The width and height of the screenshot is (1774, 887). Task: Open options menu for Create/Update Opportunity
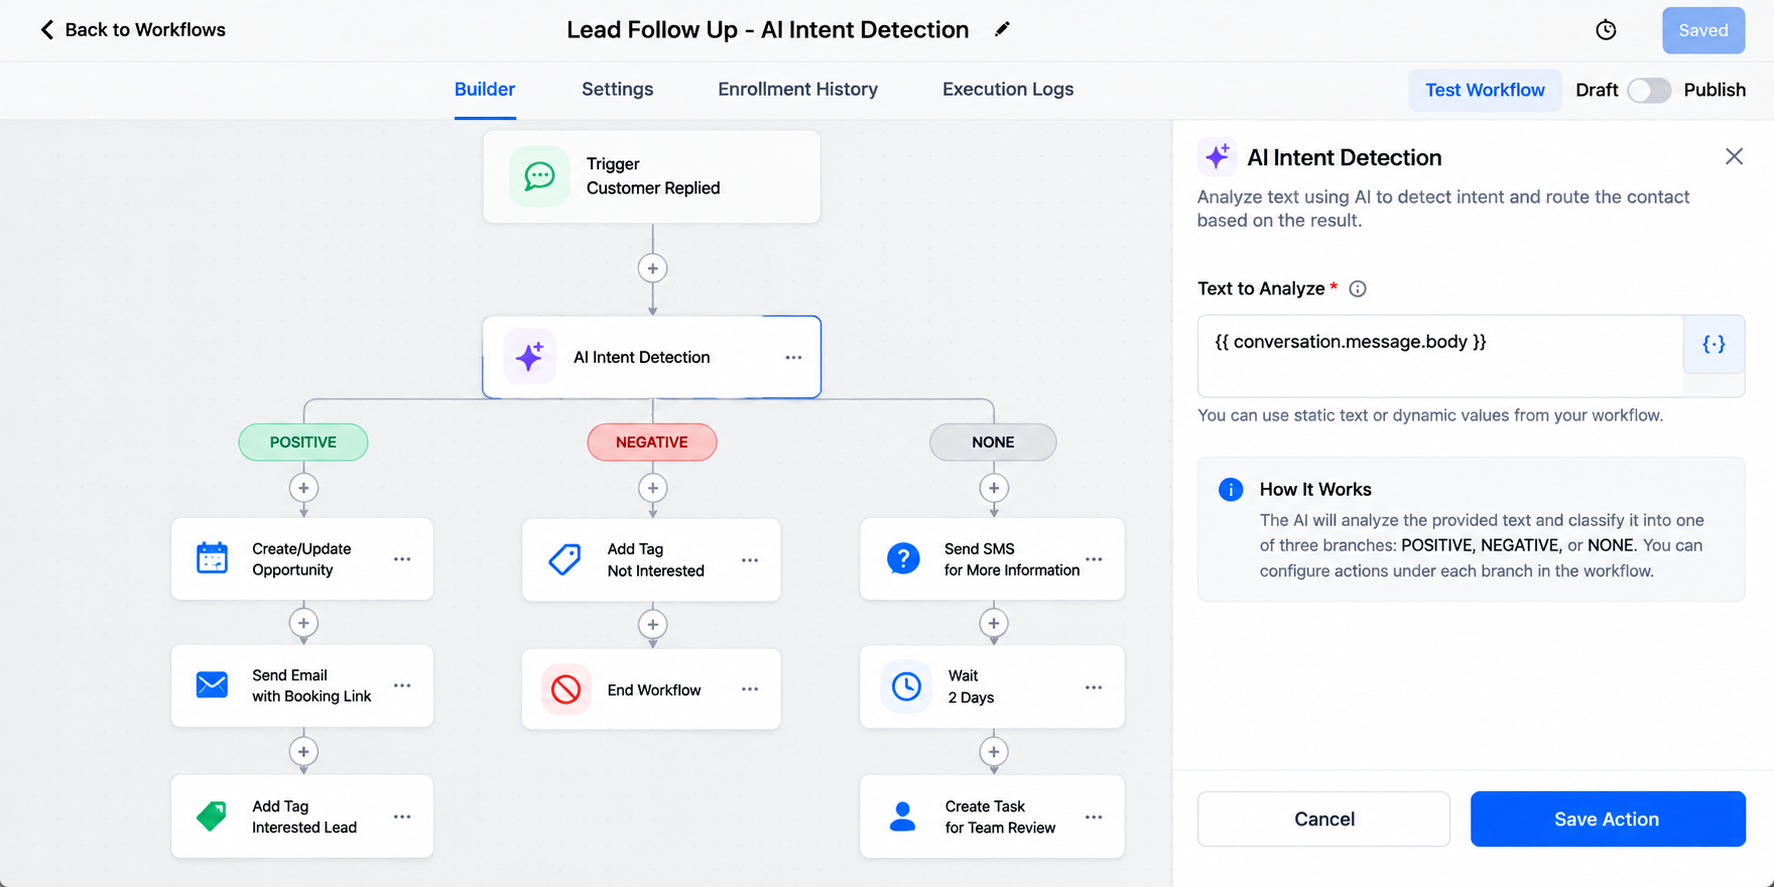pos(402,559)
